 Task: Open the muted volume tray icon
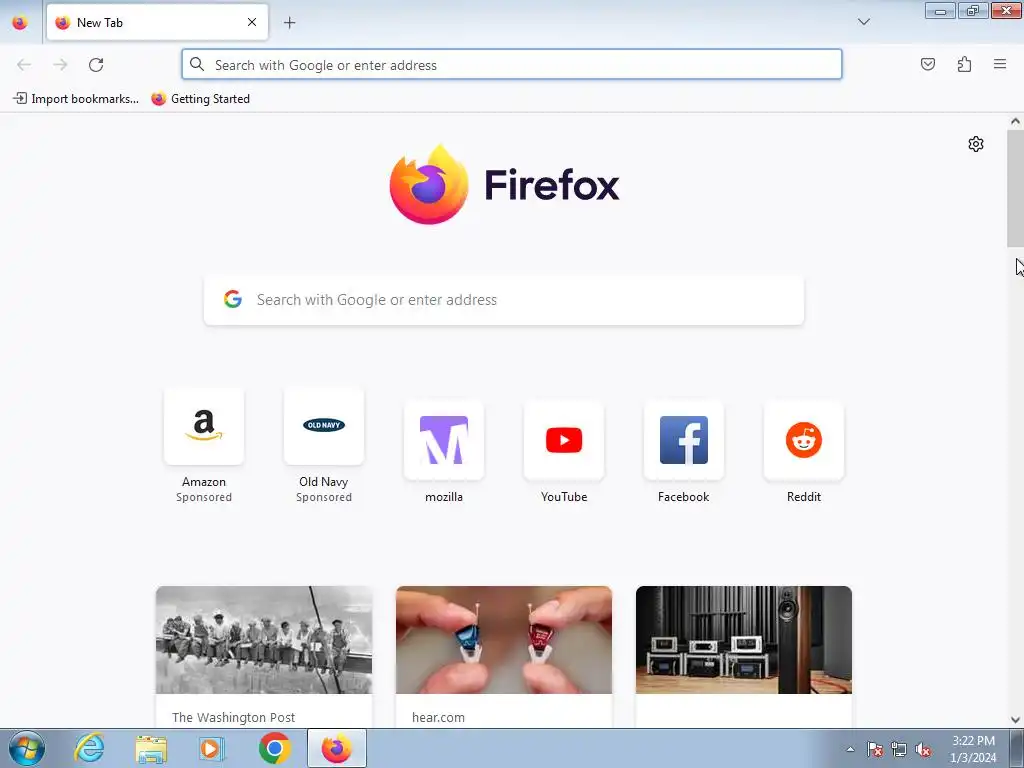tap(923, 750)
